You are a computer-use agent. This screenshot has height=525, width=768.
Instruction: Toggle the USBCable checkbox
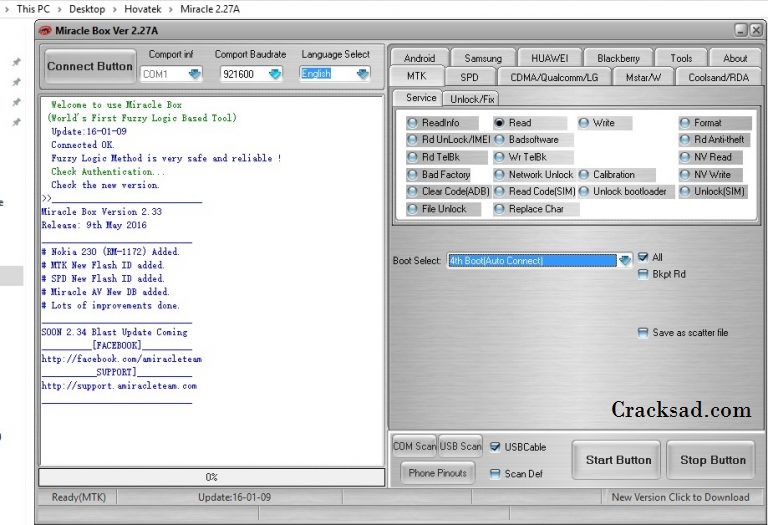[x=495, y=447]
